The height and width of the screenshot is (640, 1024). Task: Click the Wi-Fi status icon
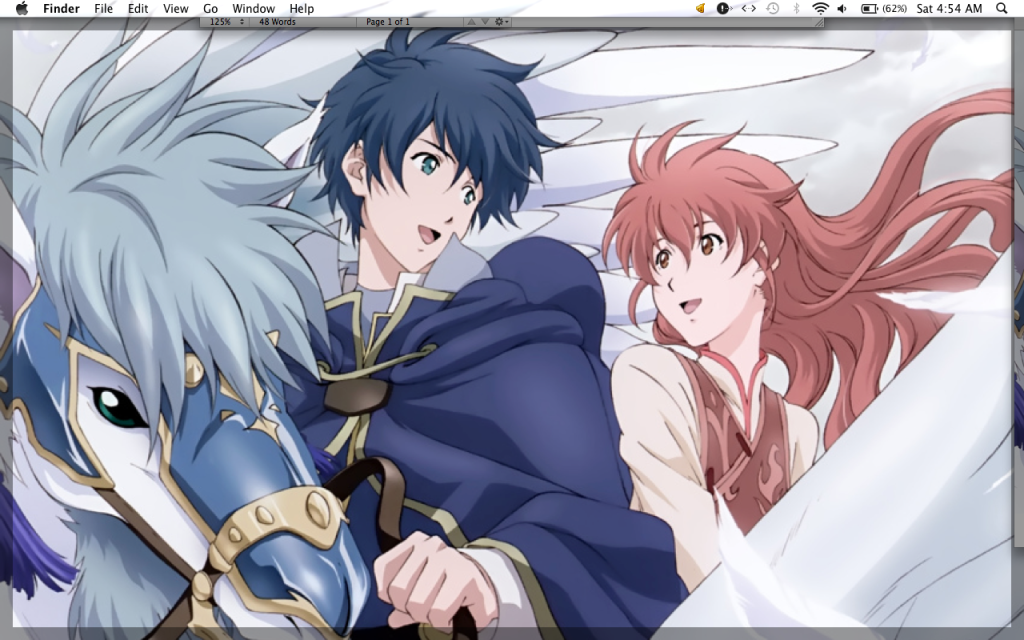820,8
